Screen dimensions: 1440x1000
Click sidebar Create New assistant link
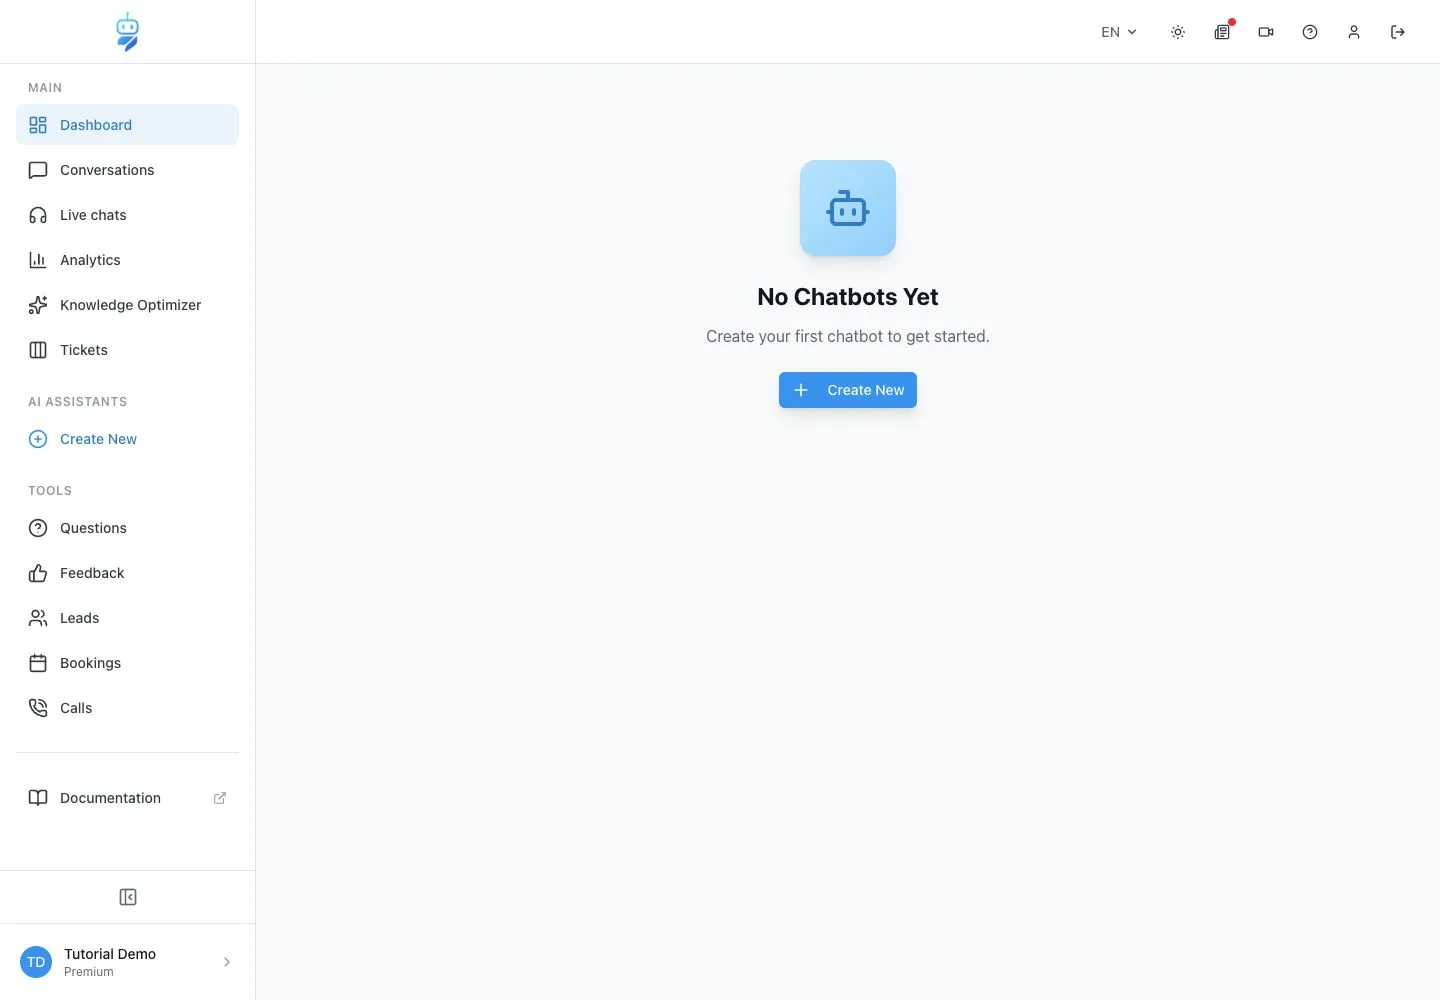click(127, 439)
